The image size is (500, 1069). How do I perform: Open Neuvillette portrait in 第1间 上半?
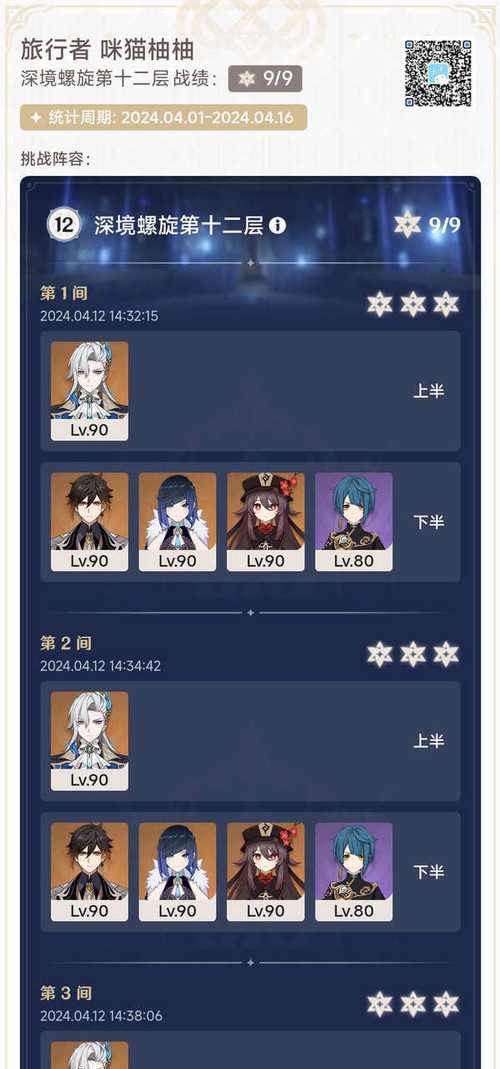pyautogui.click(x=89, y=391)
